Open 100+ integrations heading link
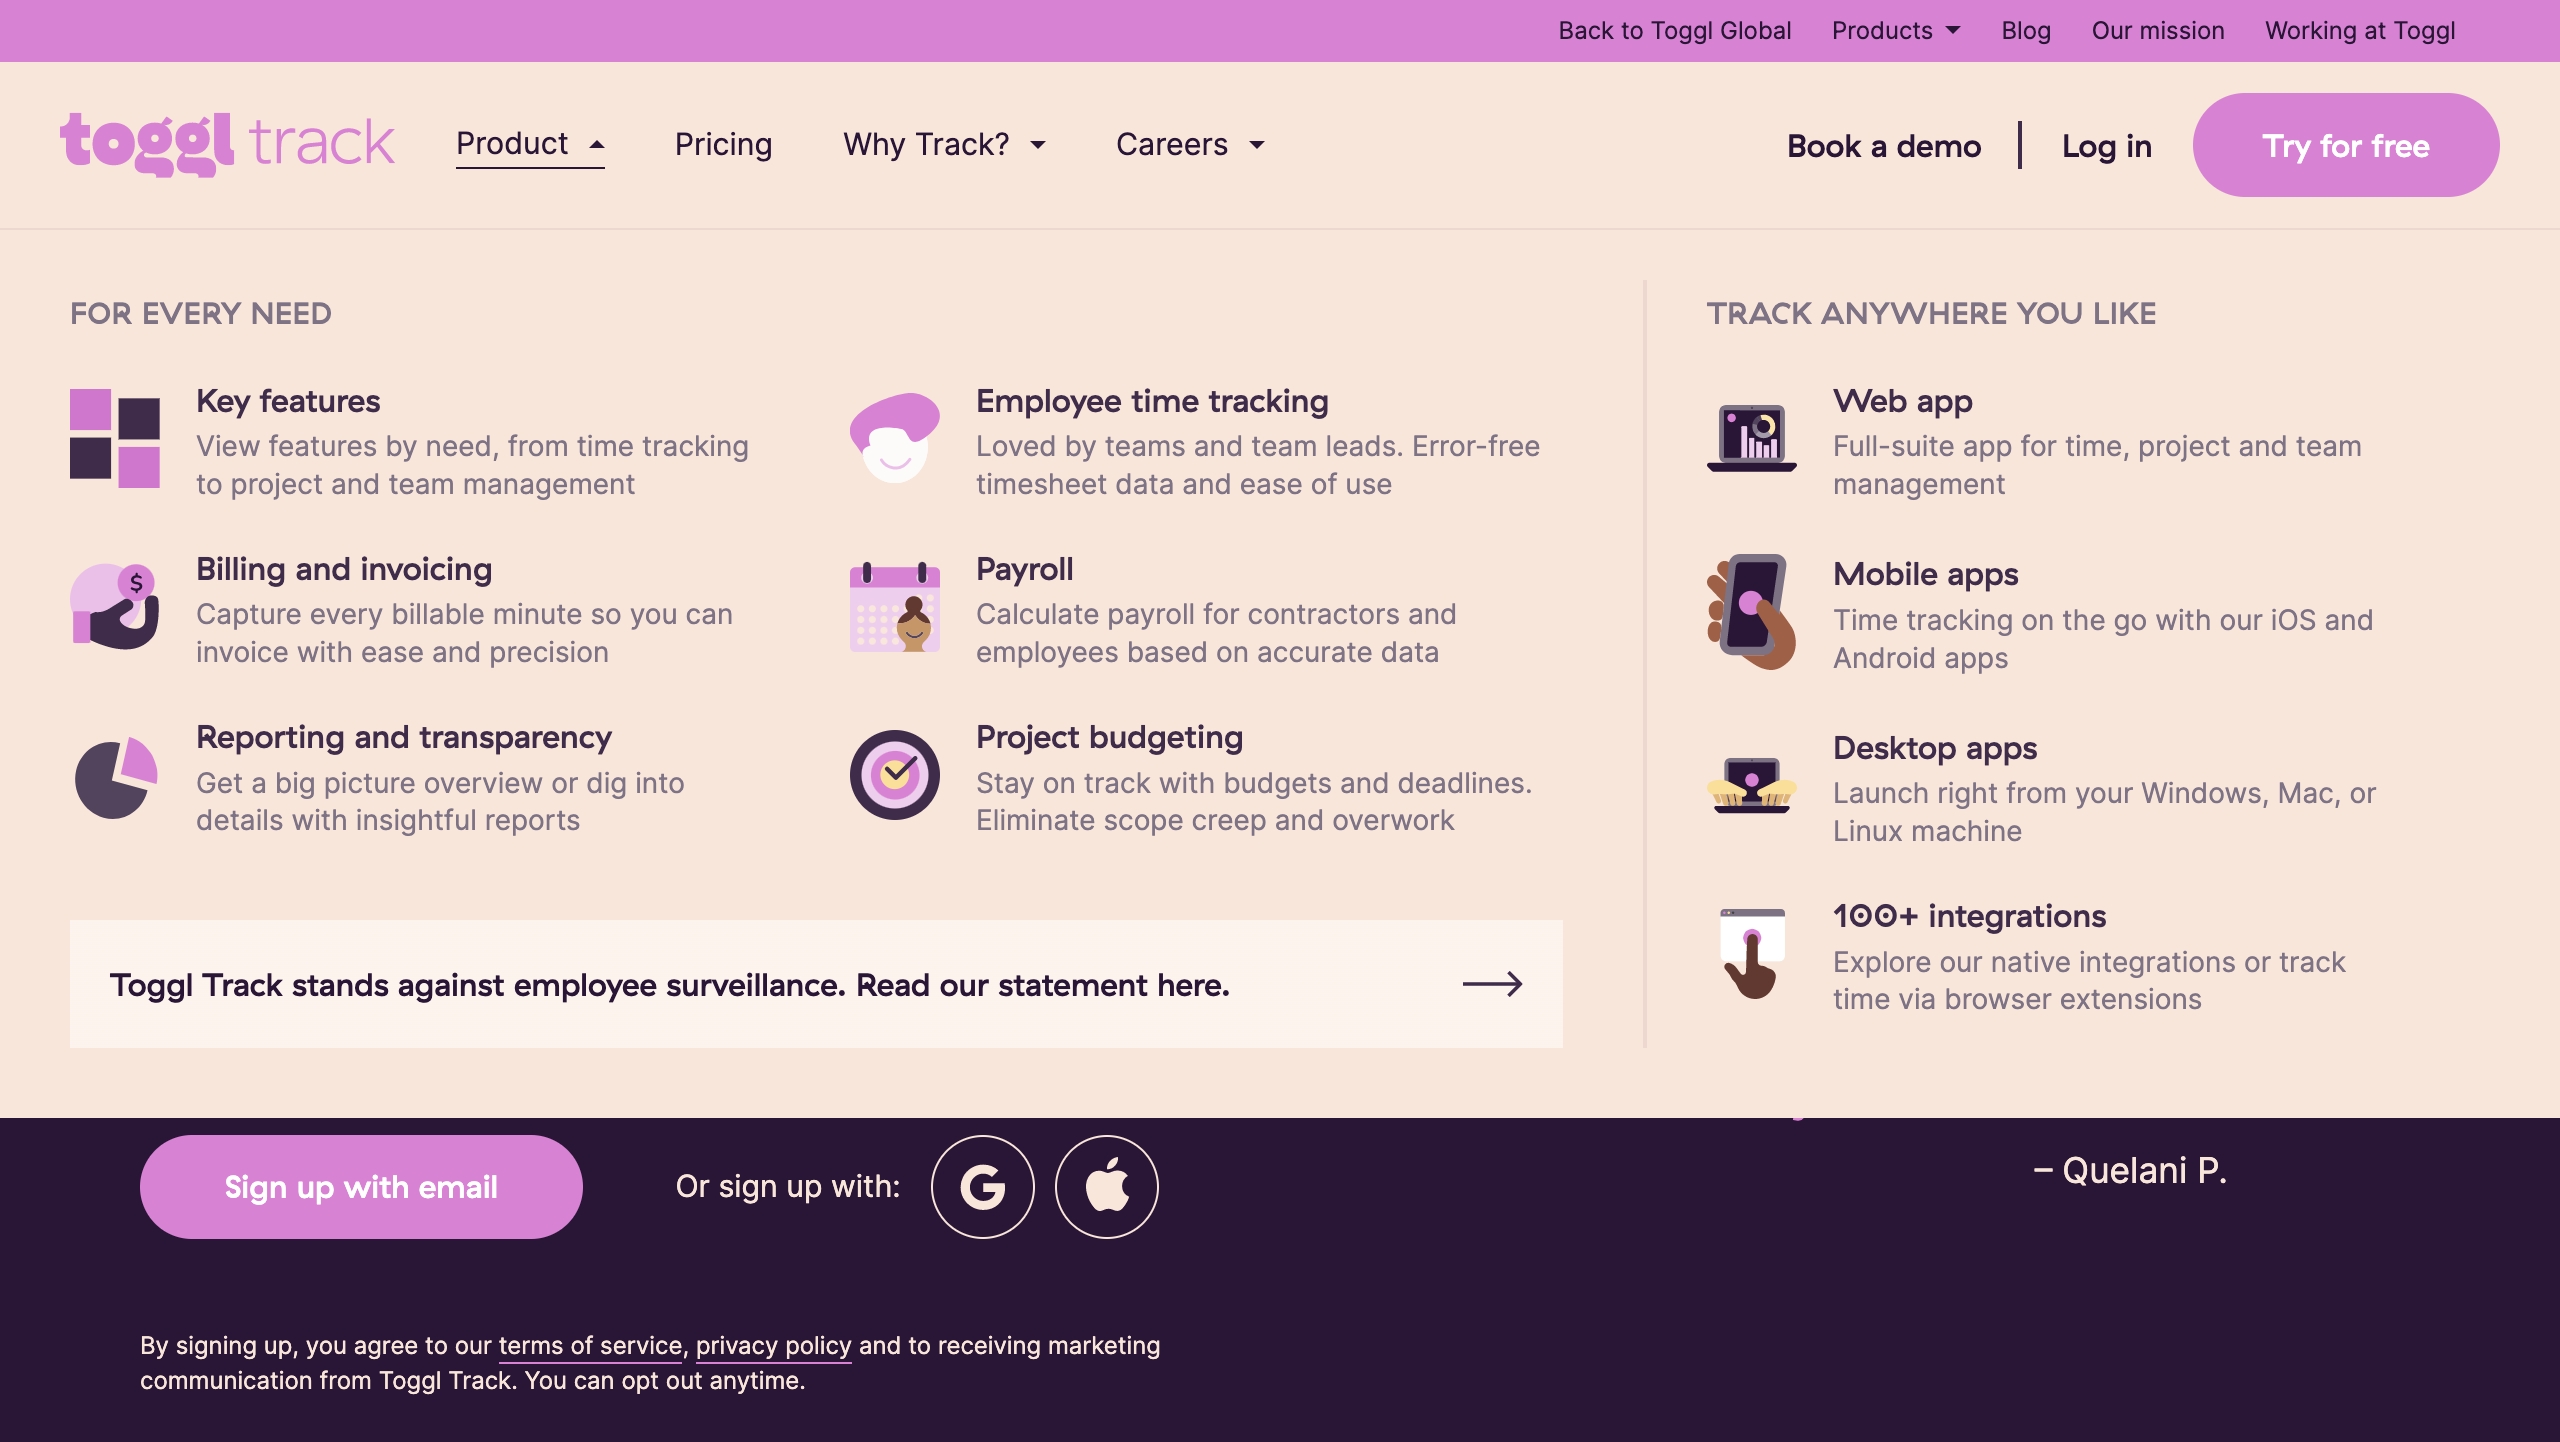The width and height of the screenshot is (2560, 1442). click(x=1970, y=916)
